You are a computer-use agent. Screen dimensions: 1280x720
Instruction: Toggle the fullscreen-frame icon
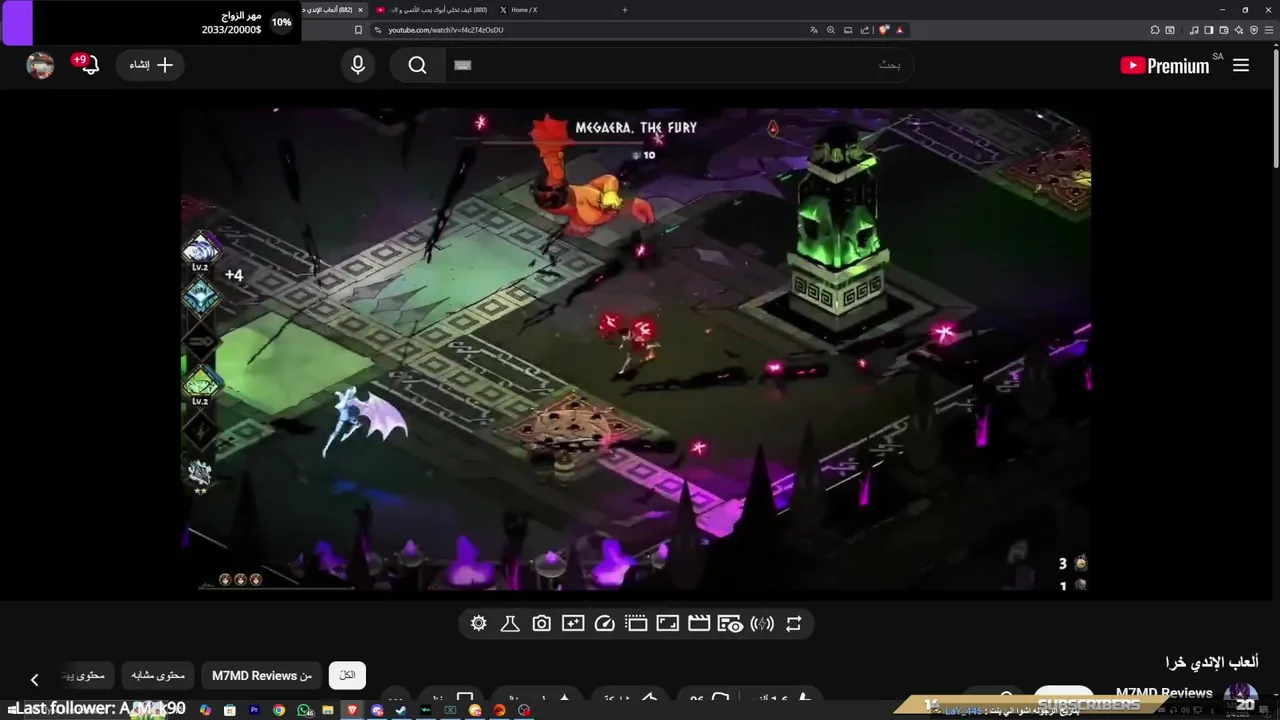pyautogui.click(x=667, y=623)
